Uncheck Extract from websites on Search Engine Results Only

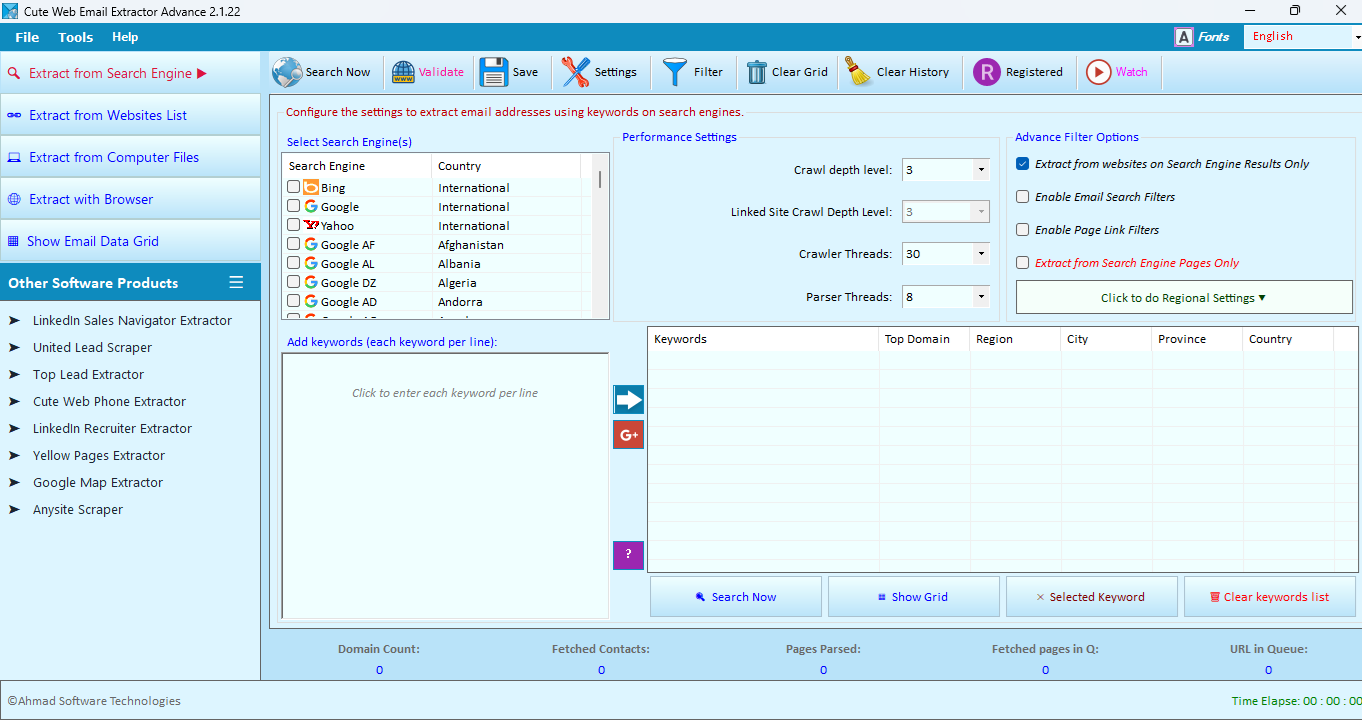coord(1022,164)
